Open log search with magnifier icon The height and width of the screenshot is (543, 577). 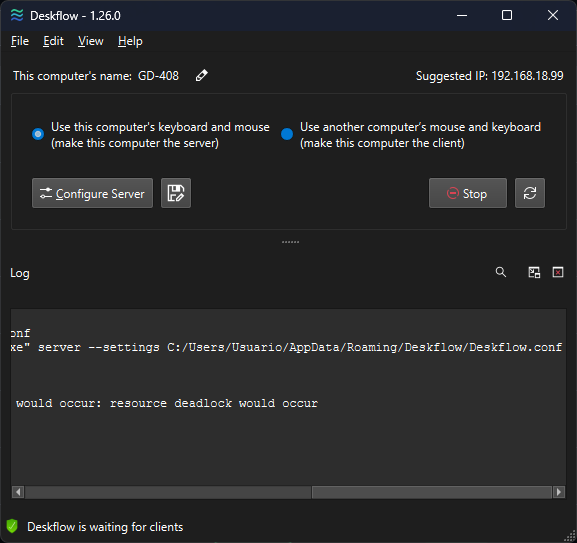pos(500,272)
